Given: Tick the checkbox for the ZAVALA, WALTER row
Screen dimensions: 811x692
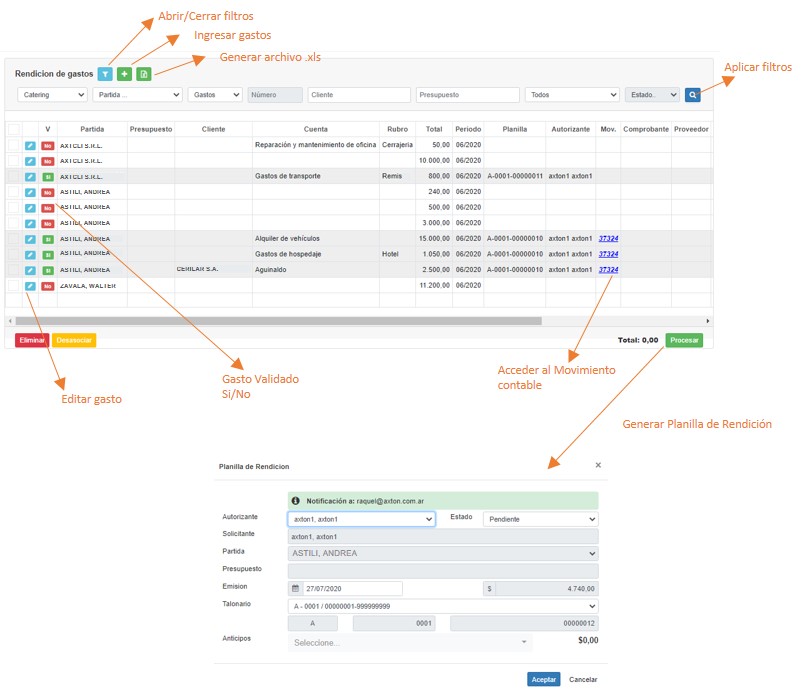Looking at the screenshot, I should click(13, 286).
